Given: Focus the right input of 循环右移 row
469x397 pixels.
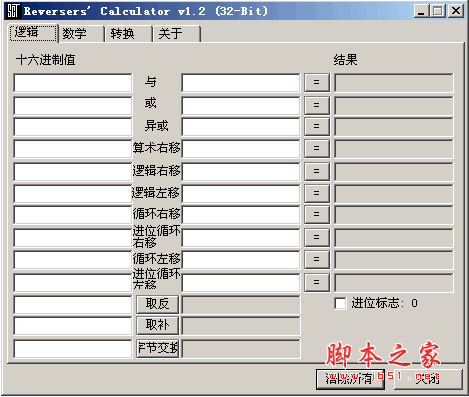Looking at the screenshot, I should [x=241, y=215].
